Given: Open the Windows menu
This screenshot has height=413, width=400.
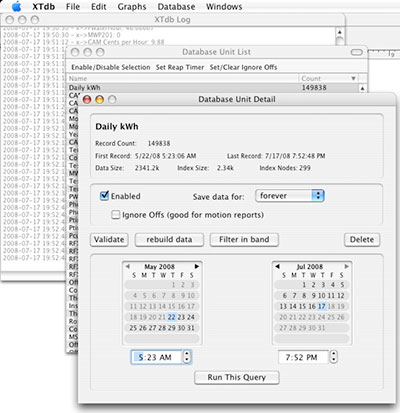Looking at the screenshot, I should point(224,7).
